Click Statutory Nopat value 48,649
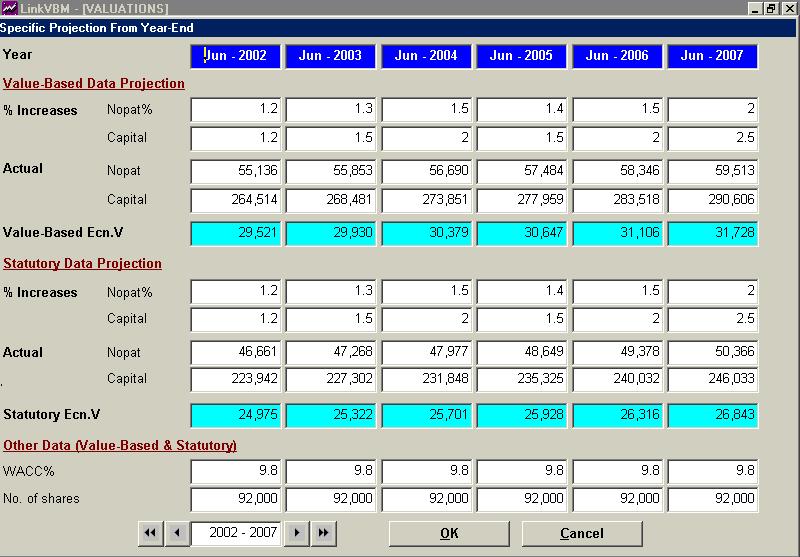This screenshot has width=800, height=557. click(x=521, y=352)
